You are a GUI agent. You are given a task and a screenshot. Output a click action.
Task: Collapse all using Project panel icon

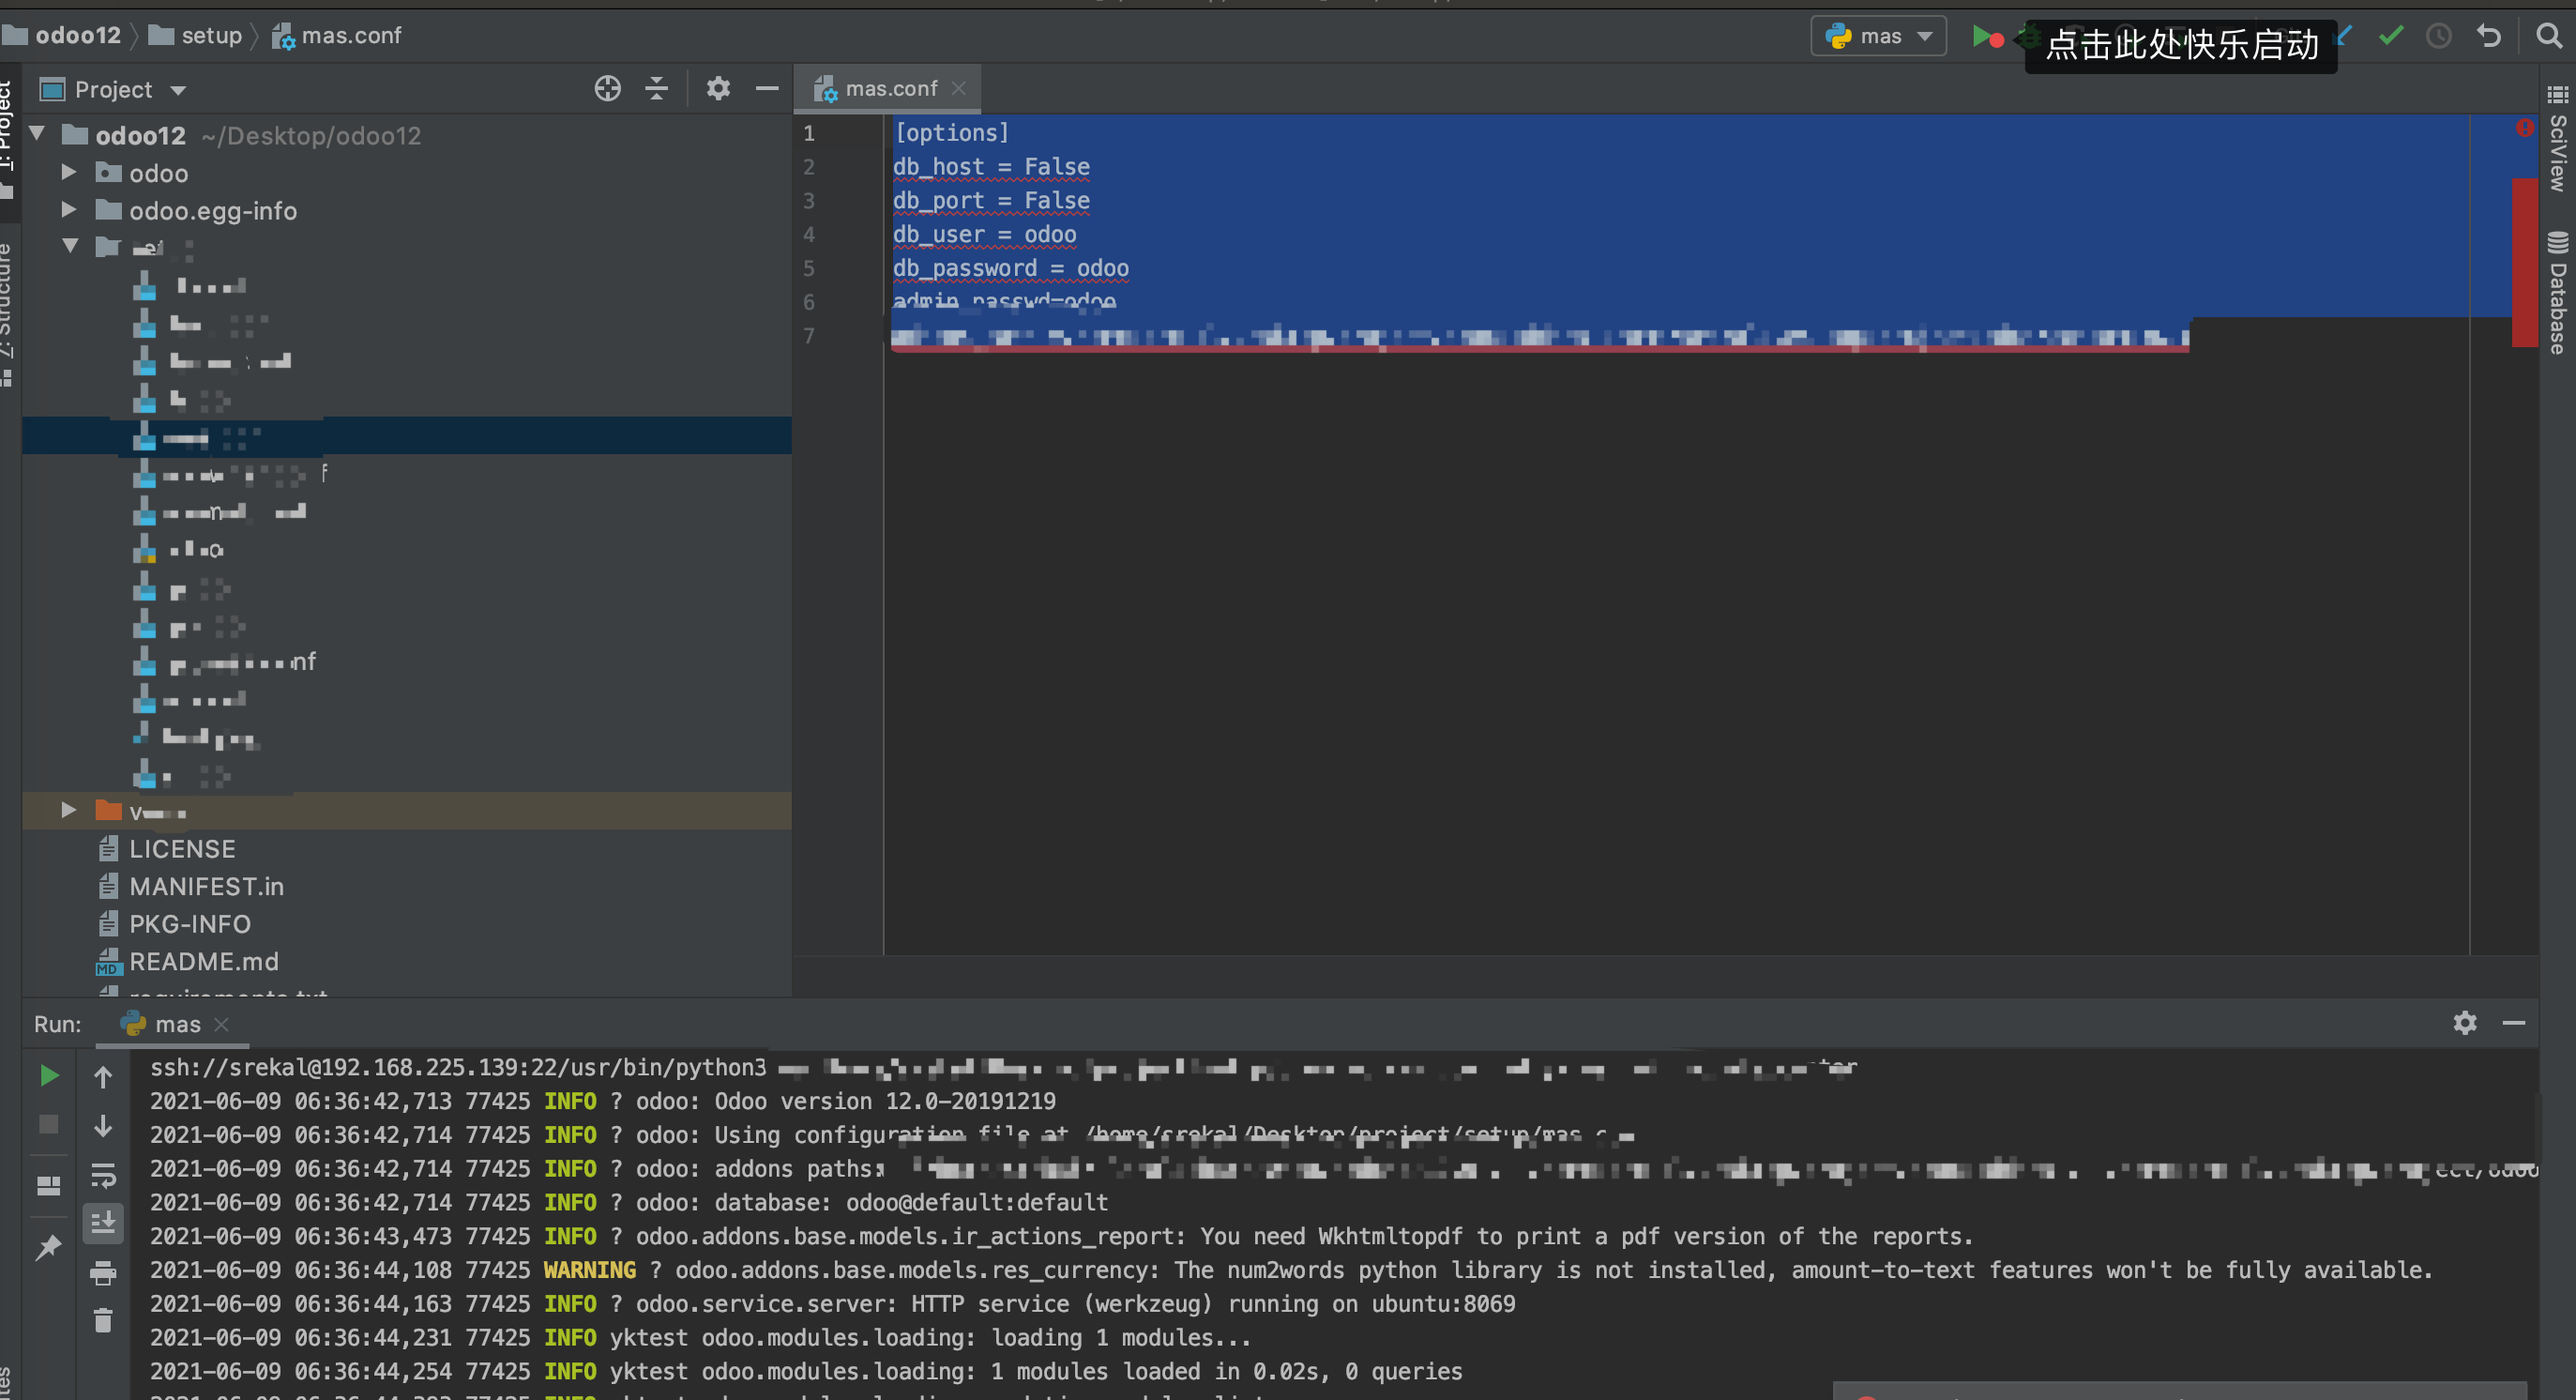point(656,89)
